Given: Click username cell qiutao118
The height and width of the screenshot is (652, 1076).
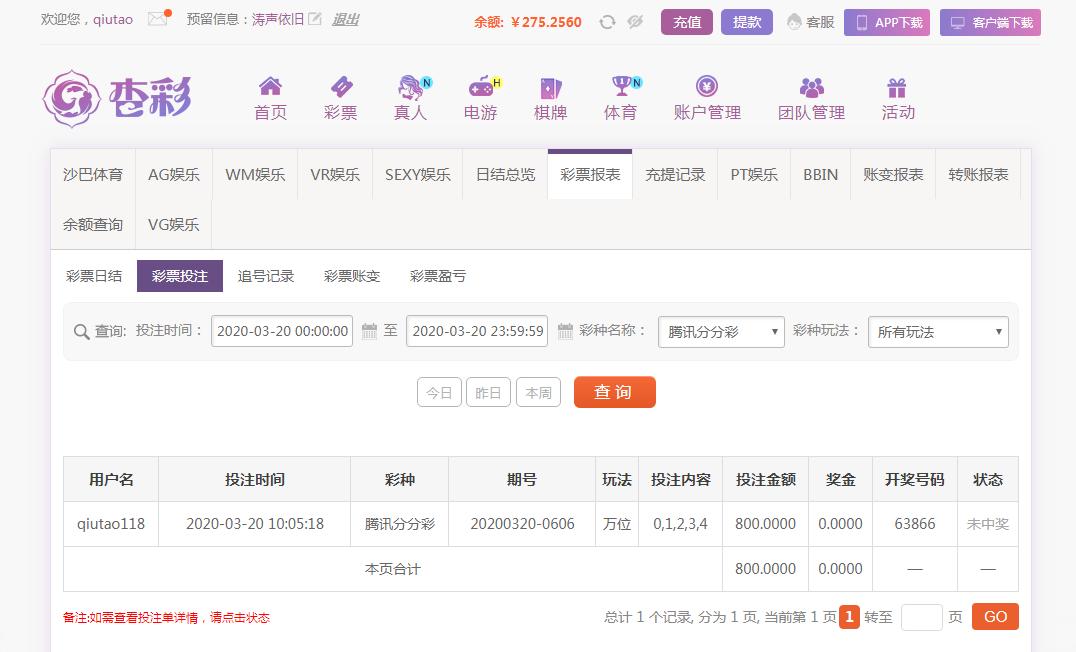Looking at the screenshot, I should point(111,524).
